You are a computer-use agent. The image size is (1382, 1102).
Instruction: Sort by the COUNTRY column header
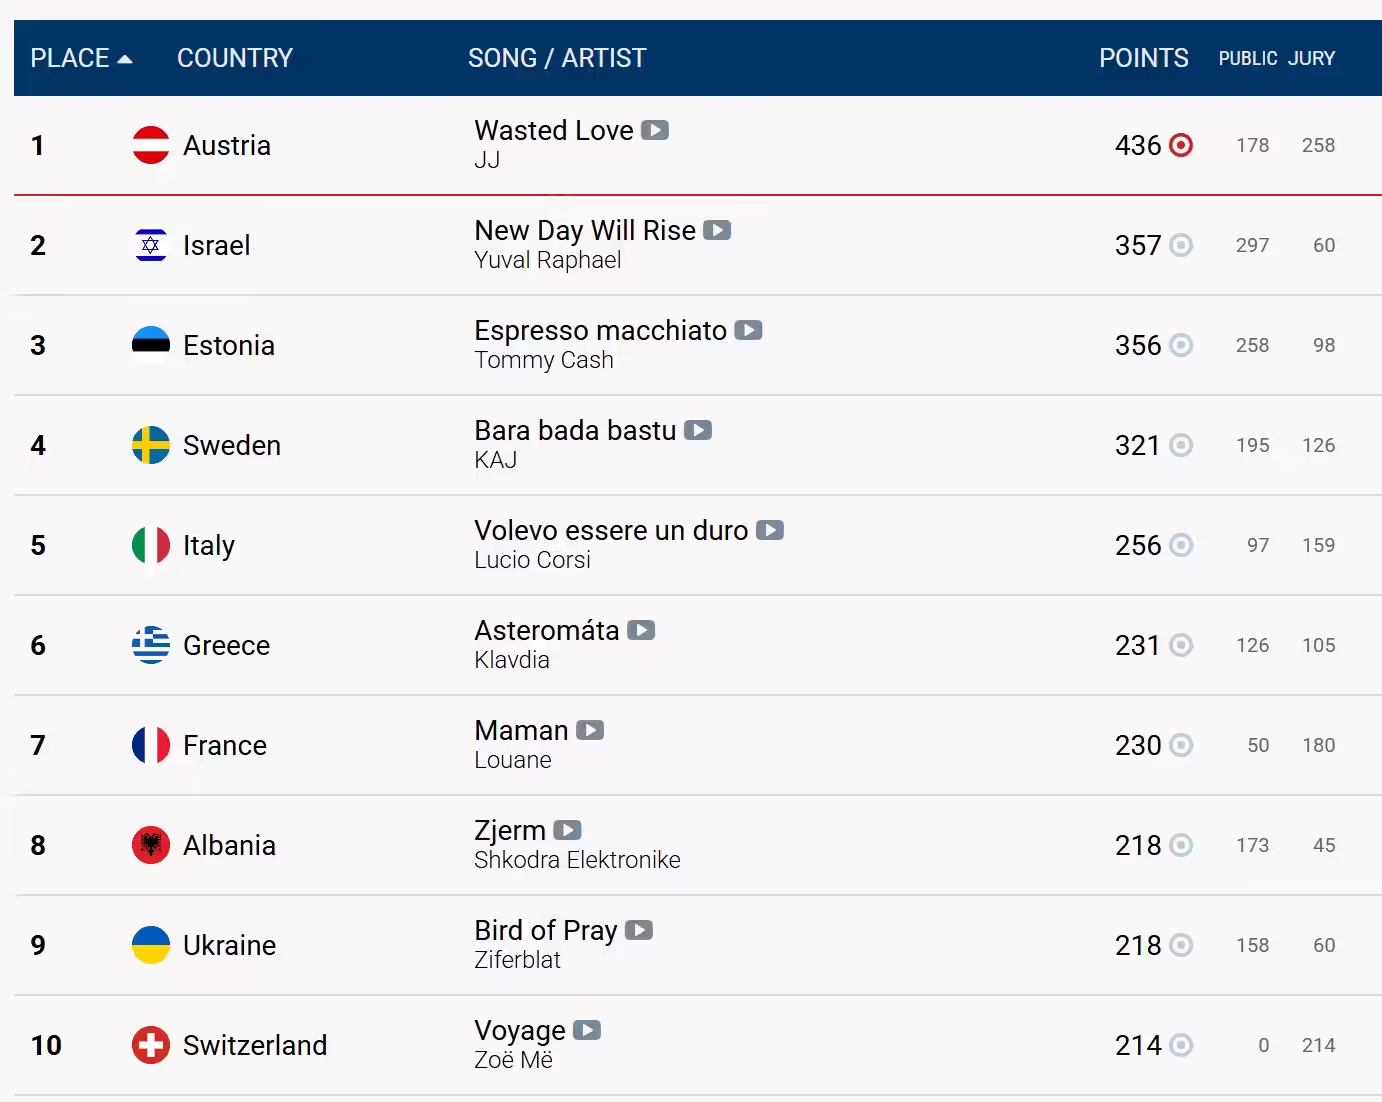(235, 58)
